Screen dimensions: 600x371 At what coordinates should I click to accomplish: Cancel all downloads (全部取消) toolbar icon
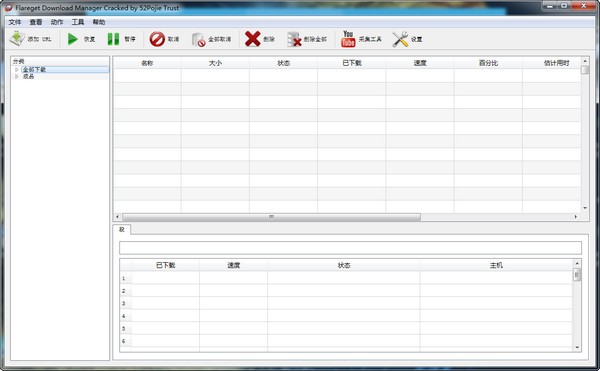199,39
